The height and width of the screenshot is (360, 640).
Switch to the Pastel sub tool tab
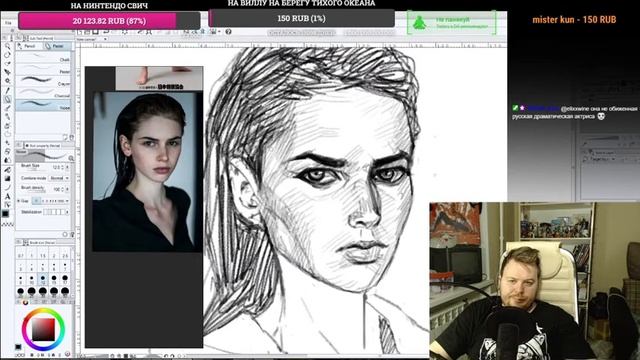click(x=58, y=46)
